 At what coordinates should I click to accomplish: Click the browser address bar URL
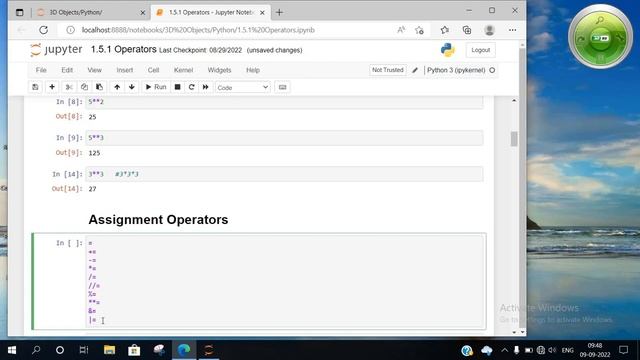pyautogui.click(x=198, y=30)
